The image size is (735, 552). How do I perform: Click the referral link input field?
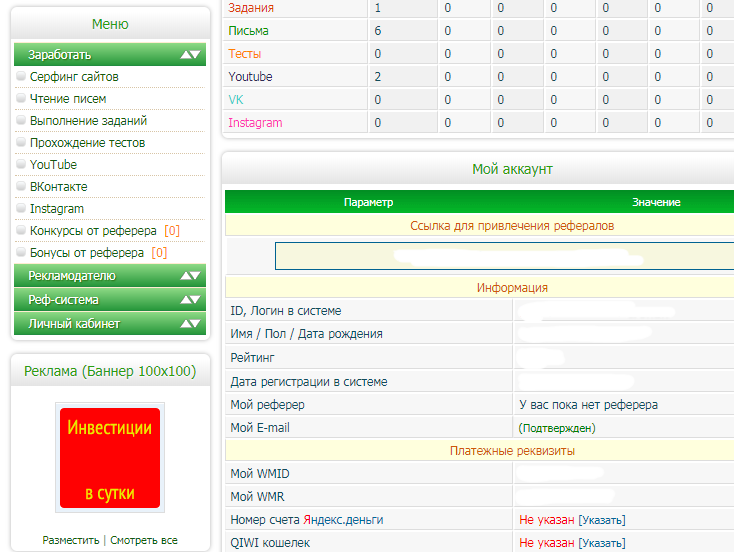(504, 256)
